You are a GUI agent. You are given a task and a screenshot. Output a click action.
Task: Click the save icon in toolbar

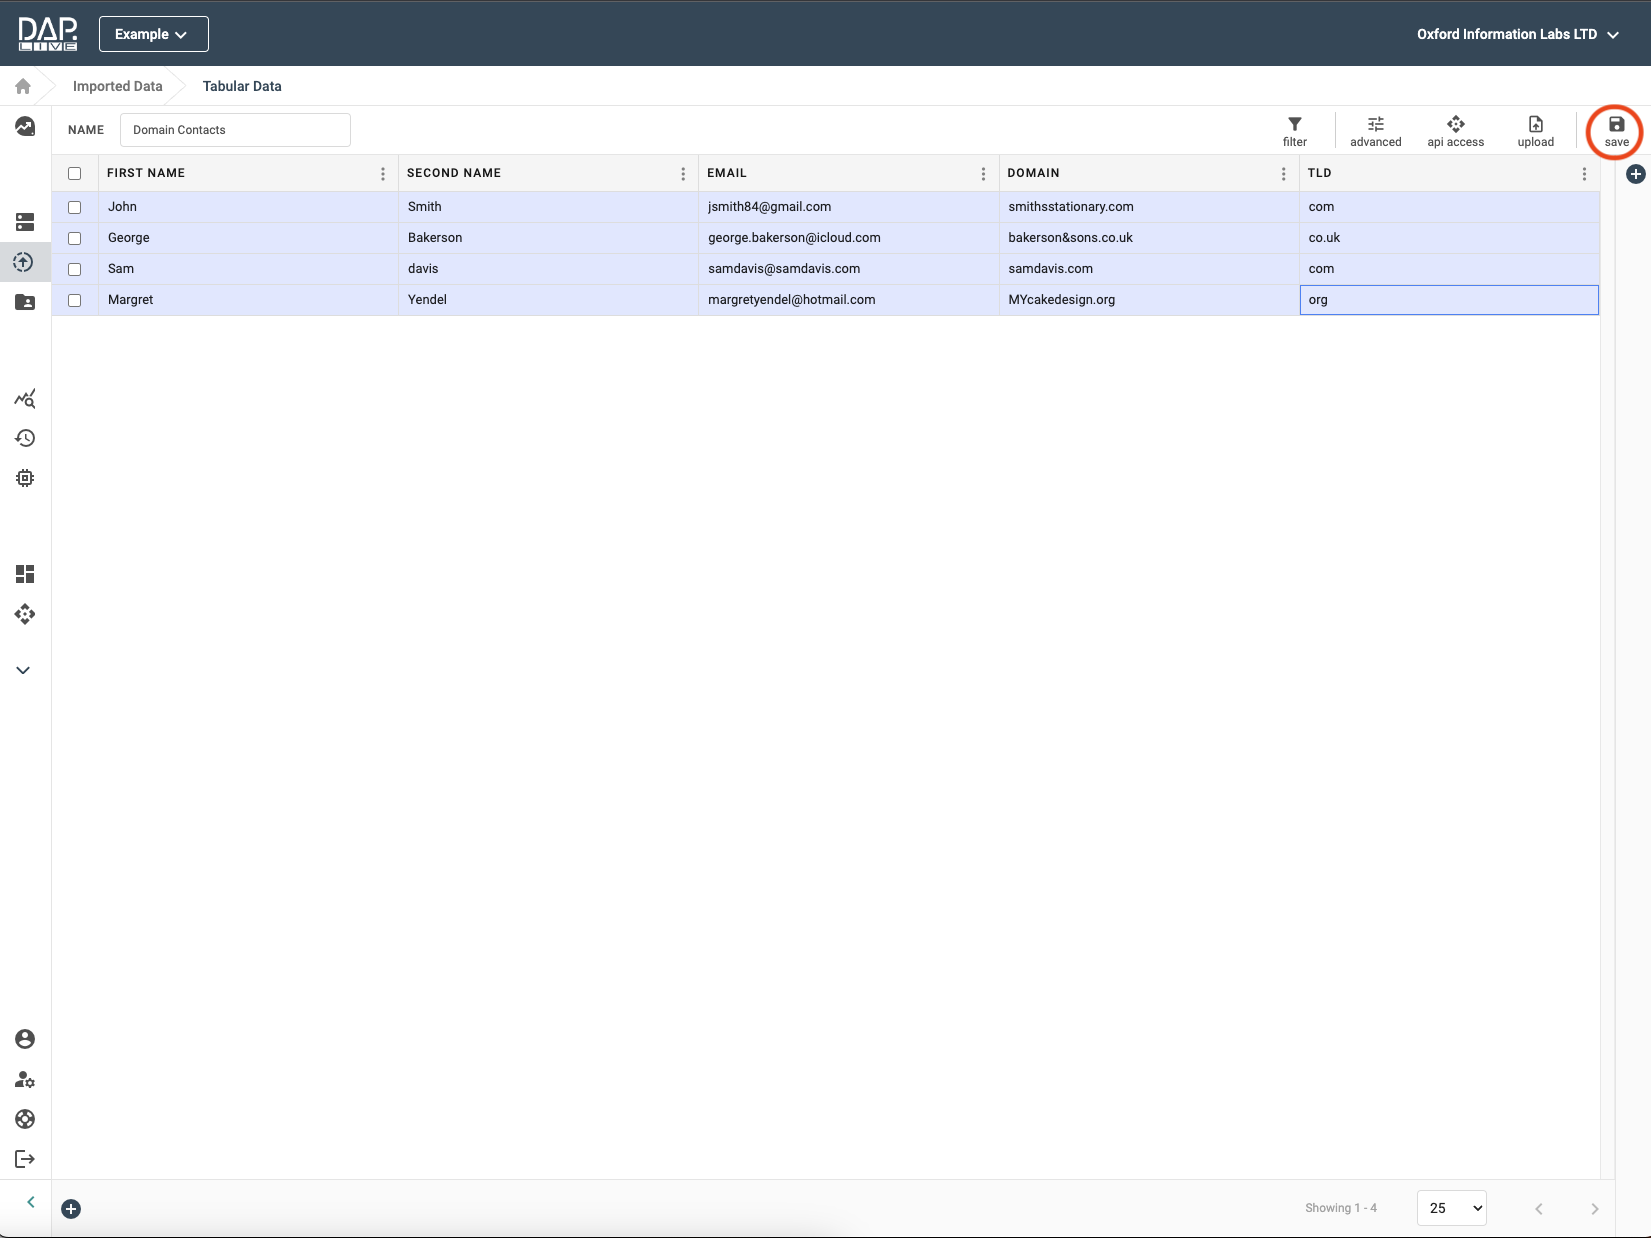[1616, 130]
